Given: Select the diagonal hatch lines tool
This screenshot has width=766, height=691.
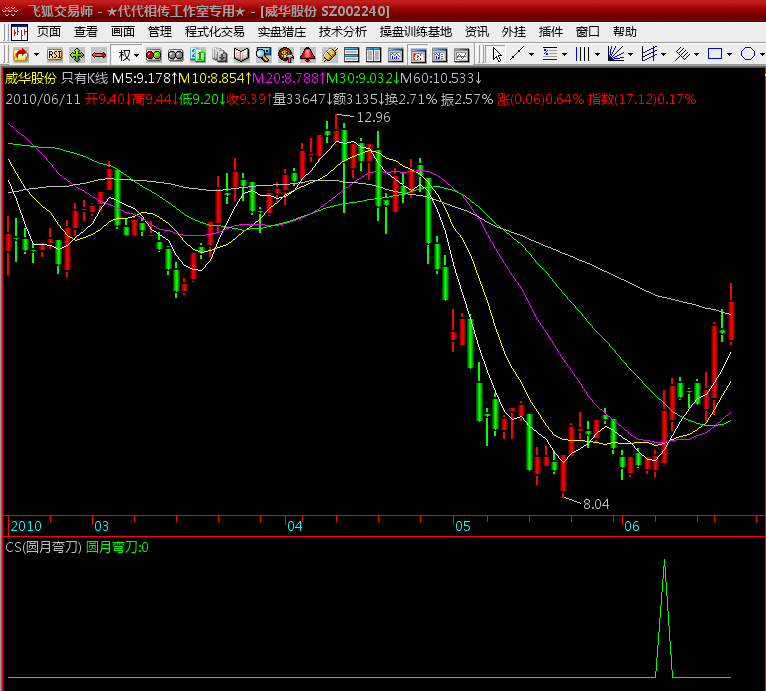Looking at the screenshot, I should pos(682,54).
